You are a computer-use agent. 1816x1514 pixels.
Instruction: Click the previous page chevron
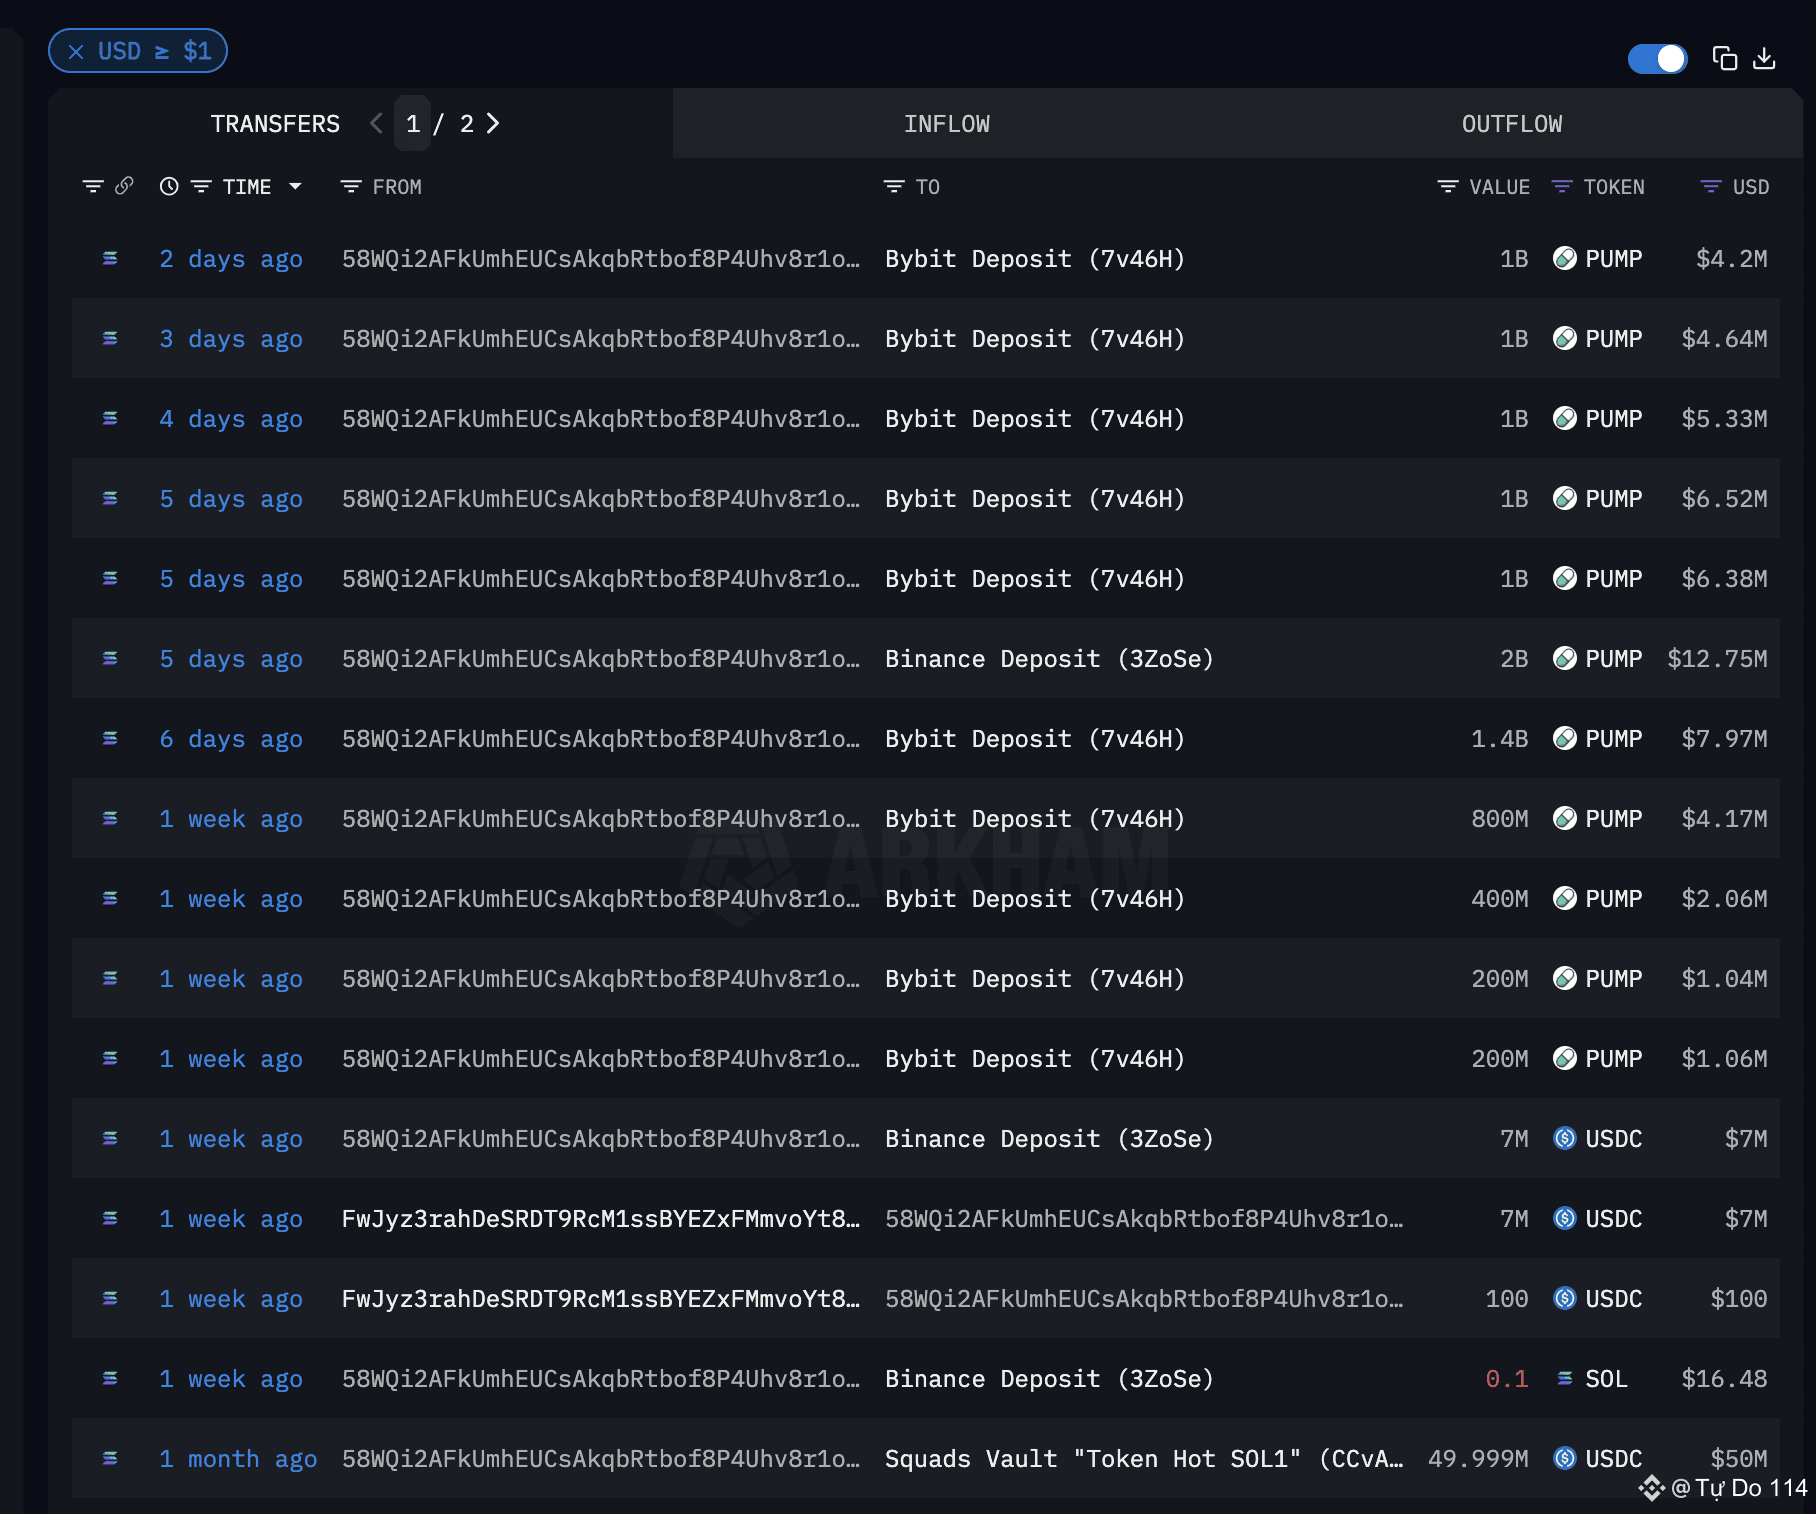(x=376, y=123)
